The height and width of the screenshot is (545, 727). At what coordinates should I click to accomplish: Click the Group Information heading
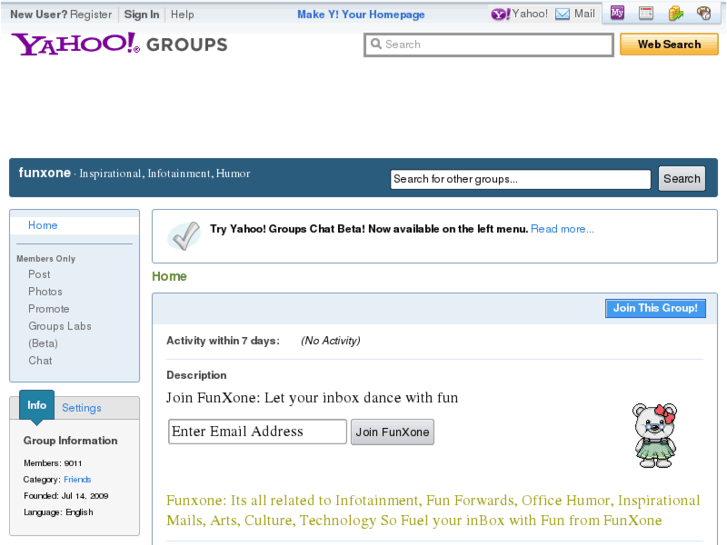click(x=70, y=441)
